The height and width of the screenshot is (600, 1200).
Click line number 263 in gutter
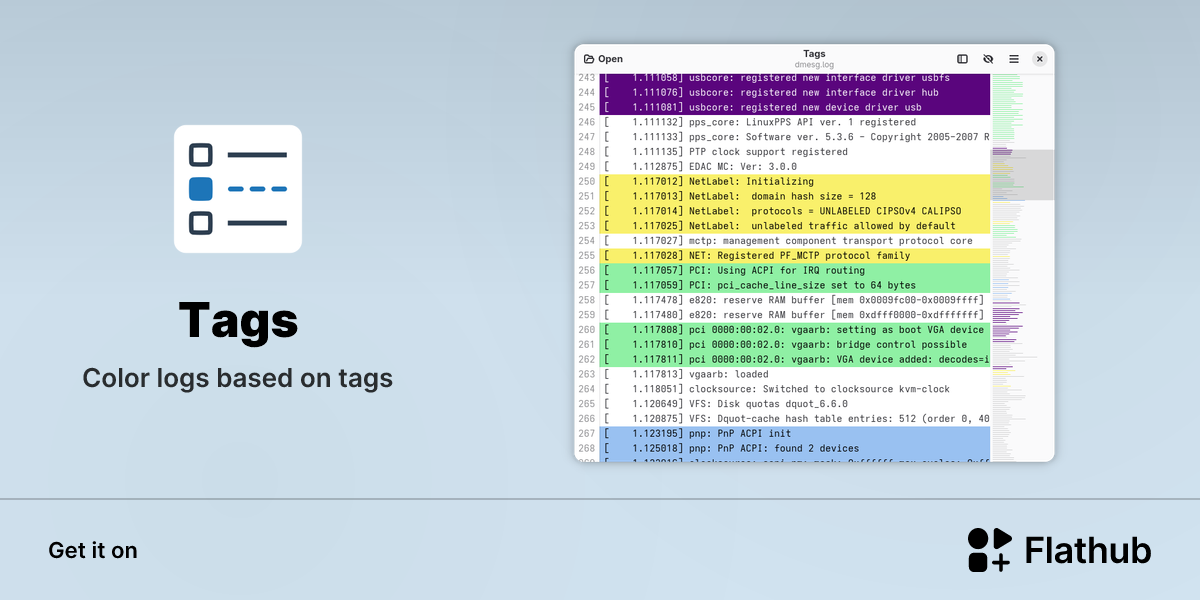[586, 374]
